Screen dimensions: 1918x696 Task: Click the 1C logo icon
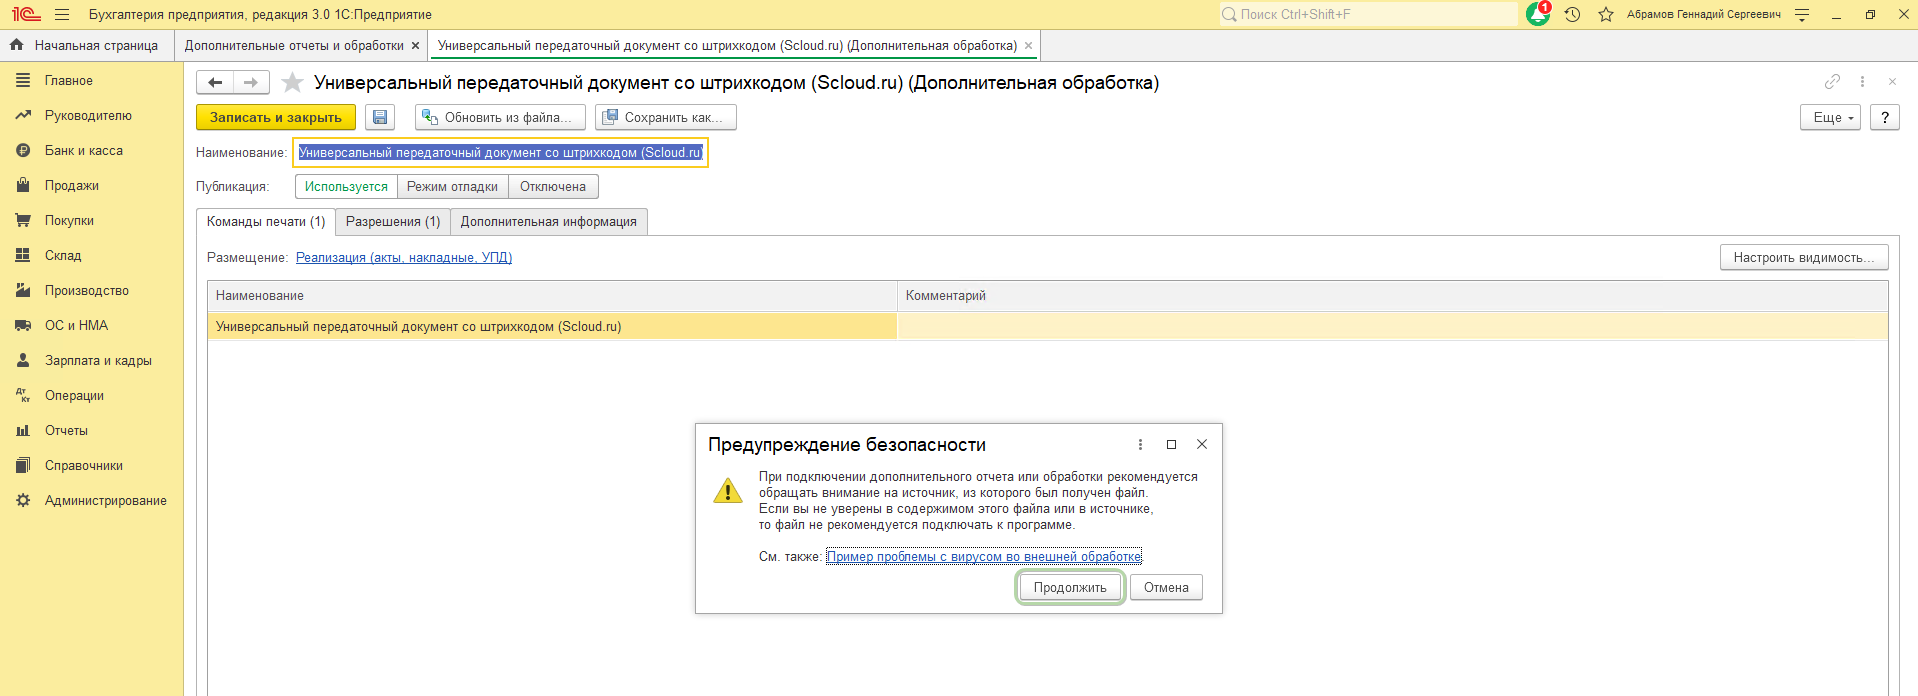pos(26,15)
